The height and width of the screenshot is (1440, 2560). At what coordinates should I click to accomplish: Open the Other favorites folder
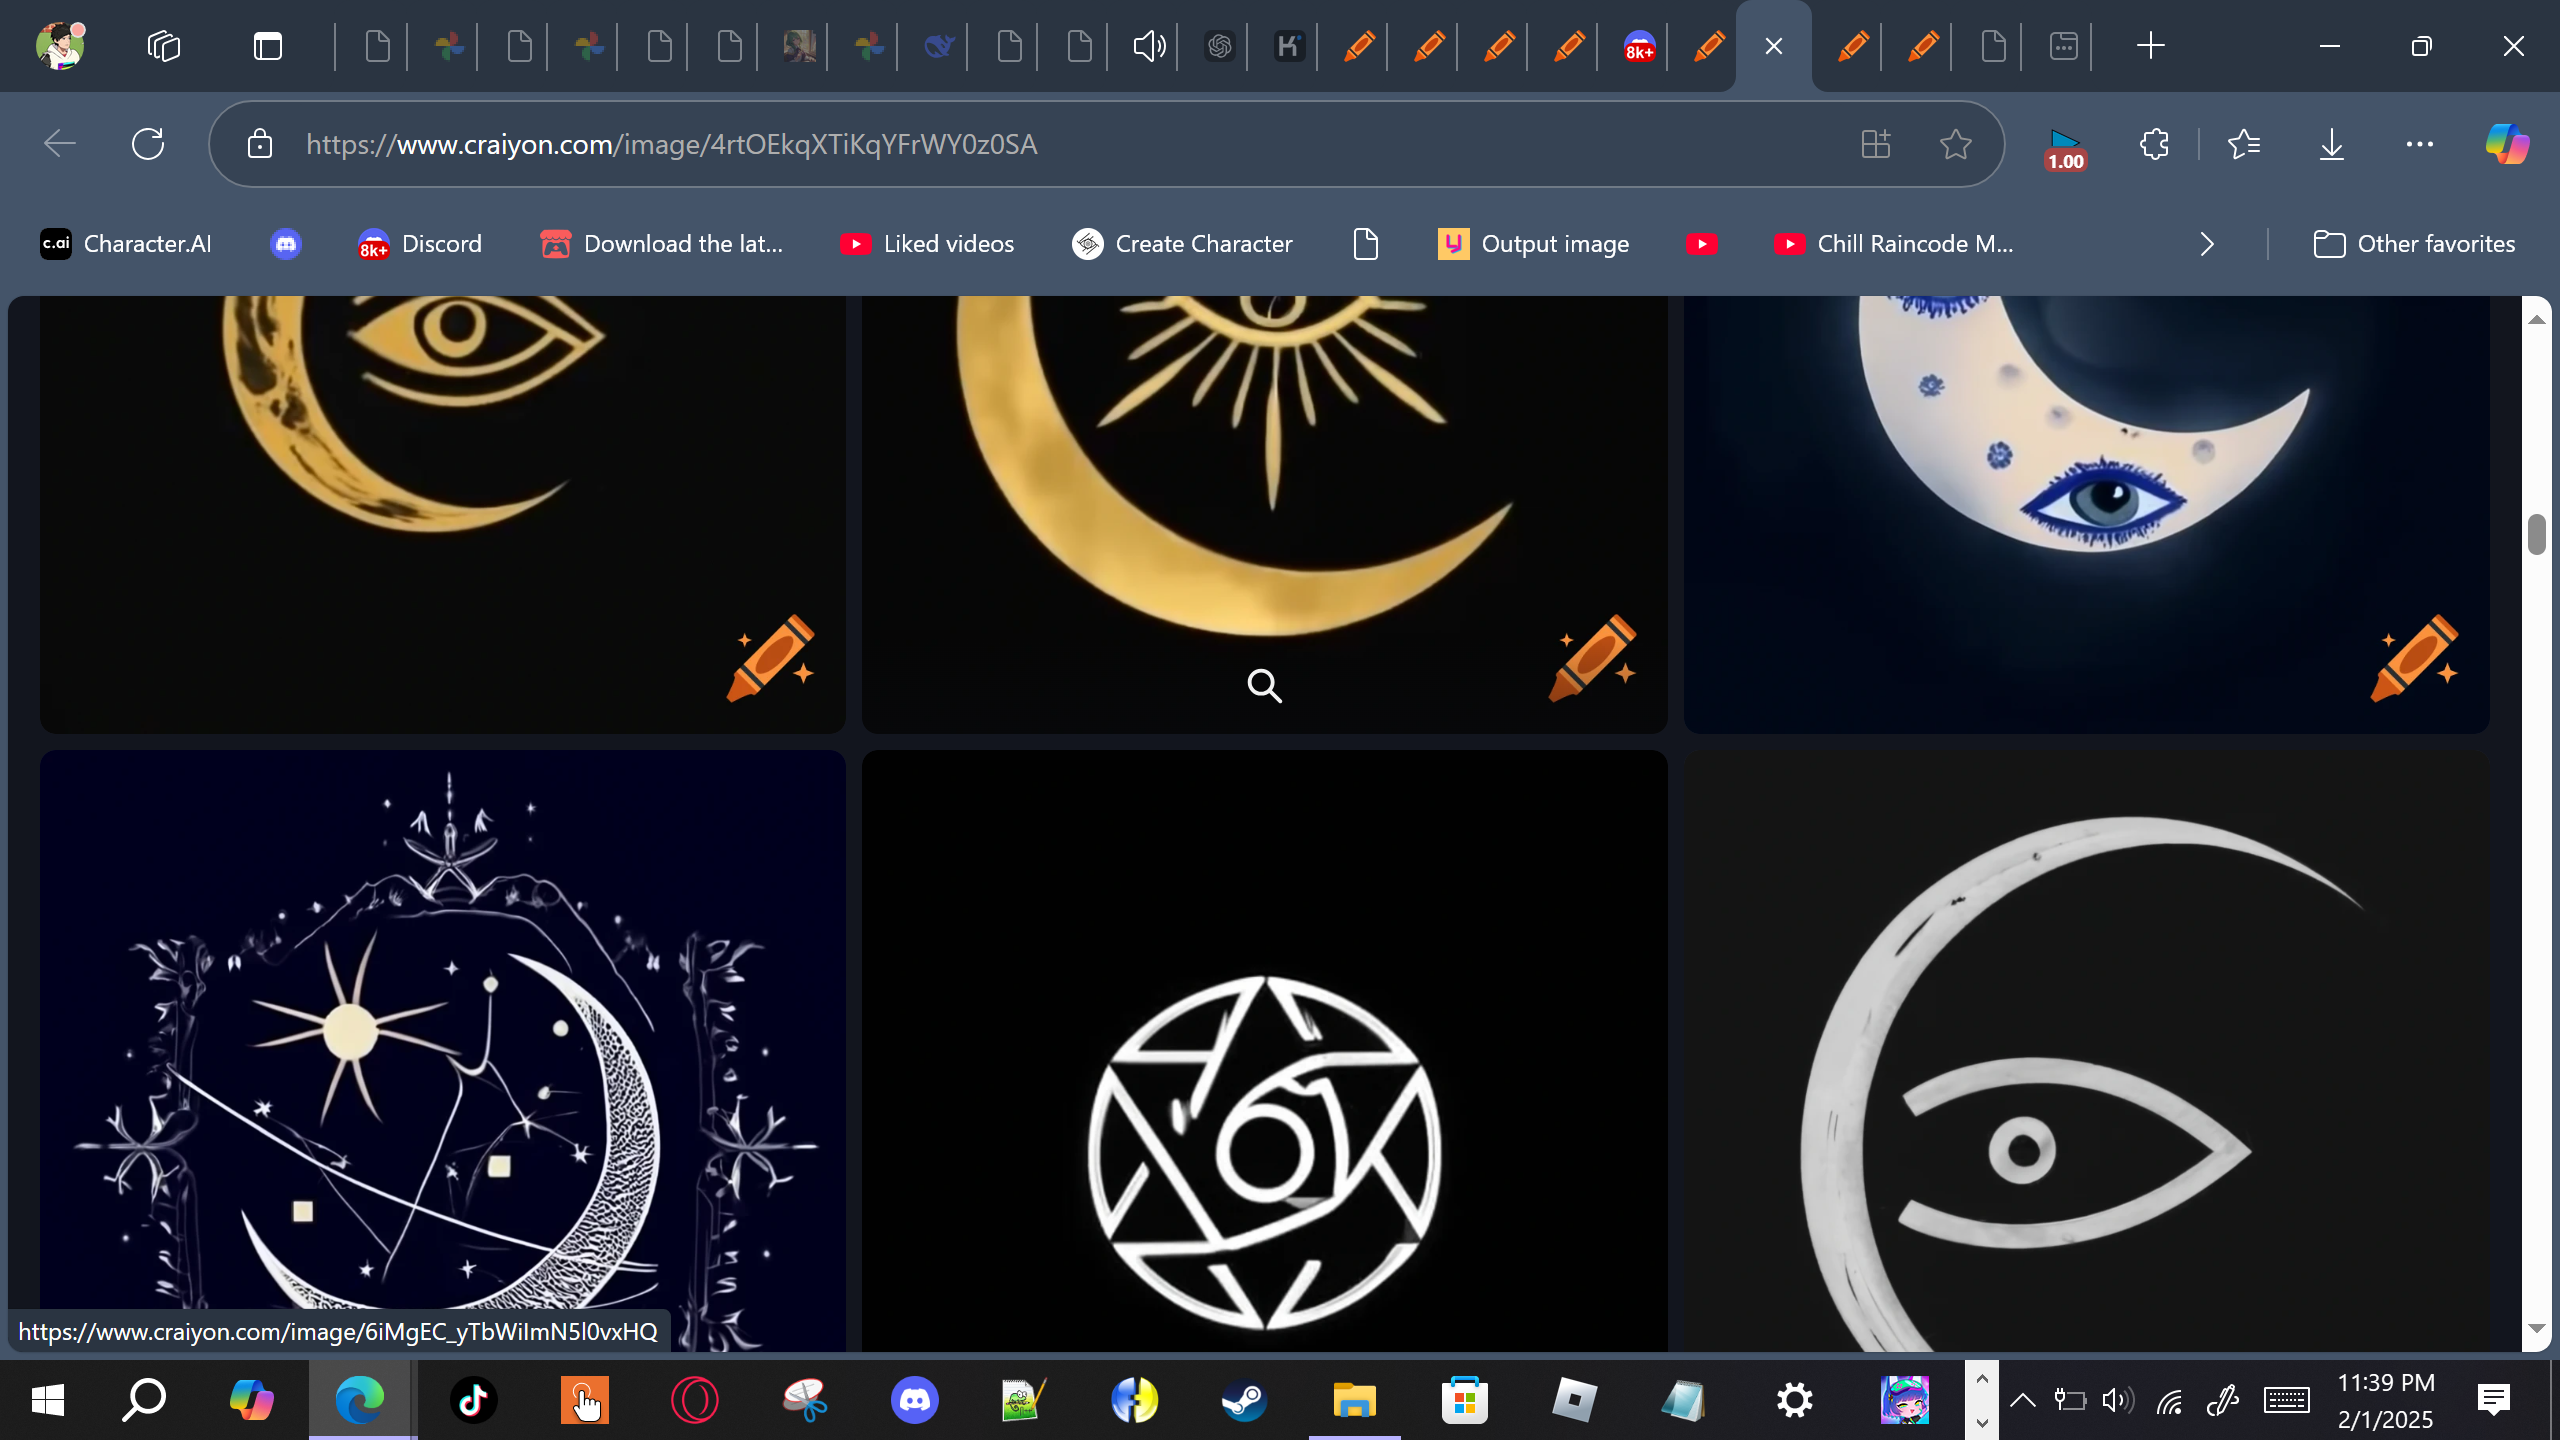pyautogui.click(x=2415, y=244)
